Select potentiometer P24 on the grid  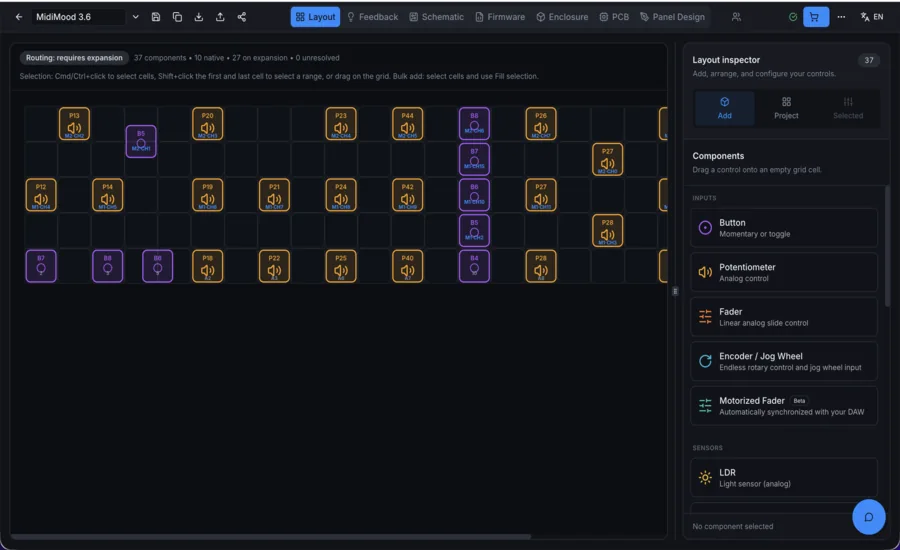click(341, 195)
